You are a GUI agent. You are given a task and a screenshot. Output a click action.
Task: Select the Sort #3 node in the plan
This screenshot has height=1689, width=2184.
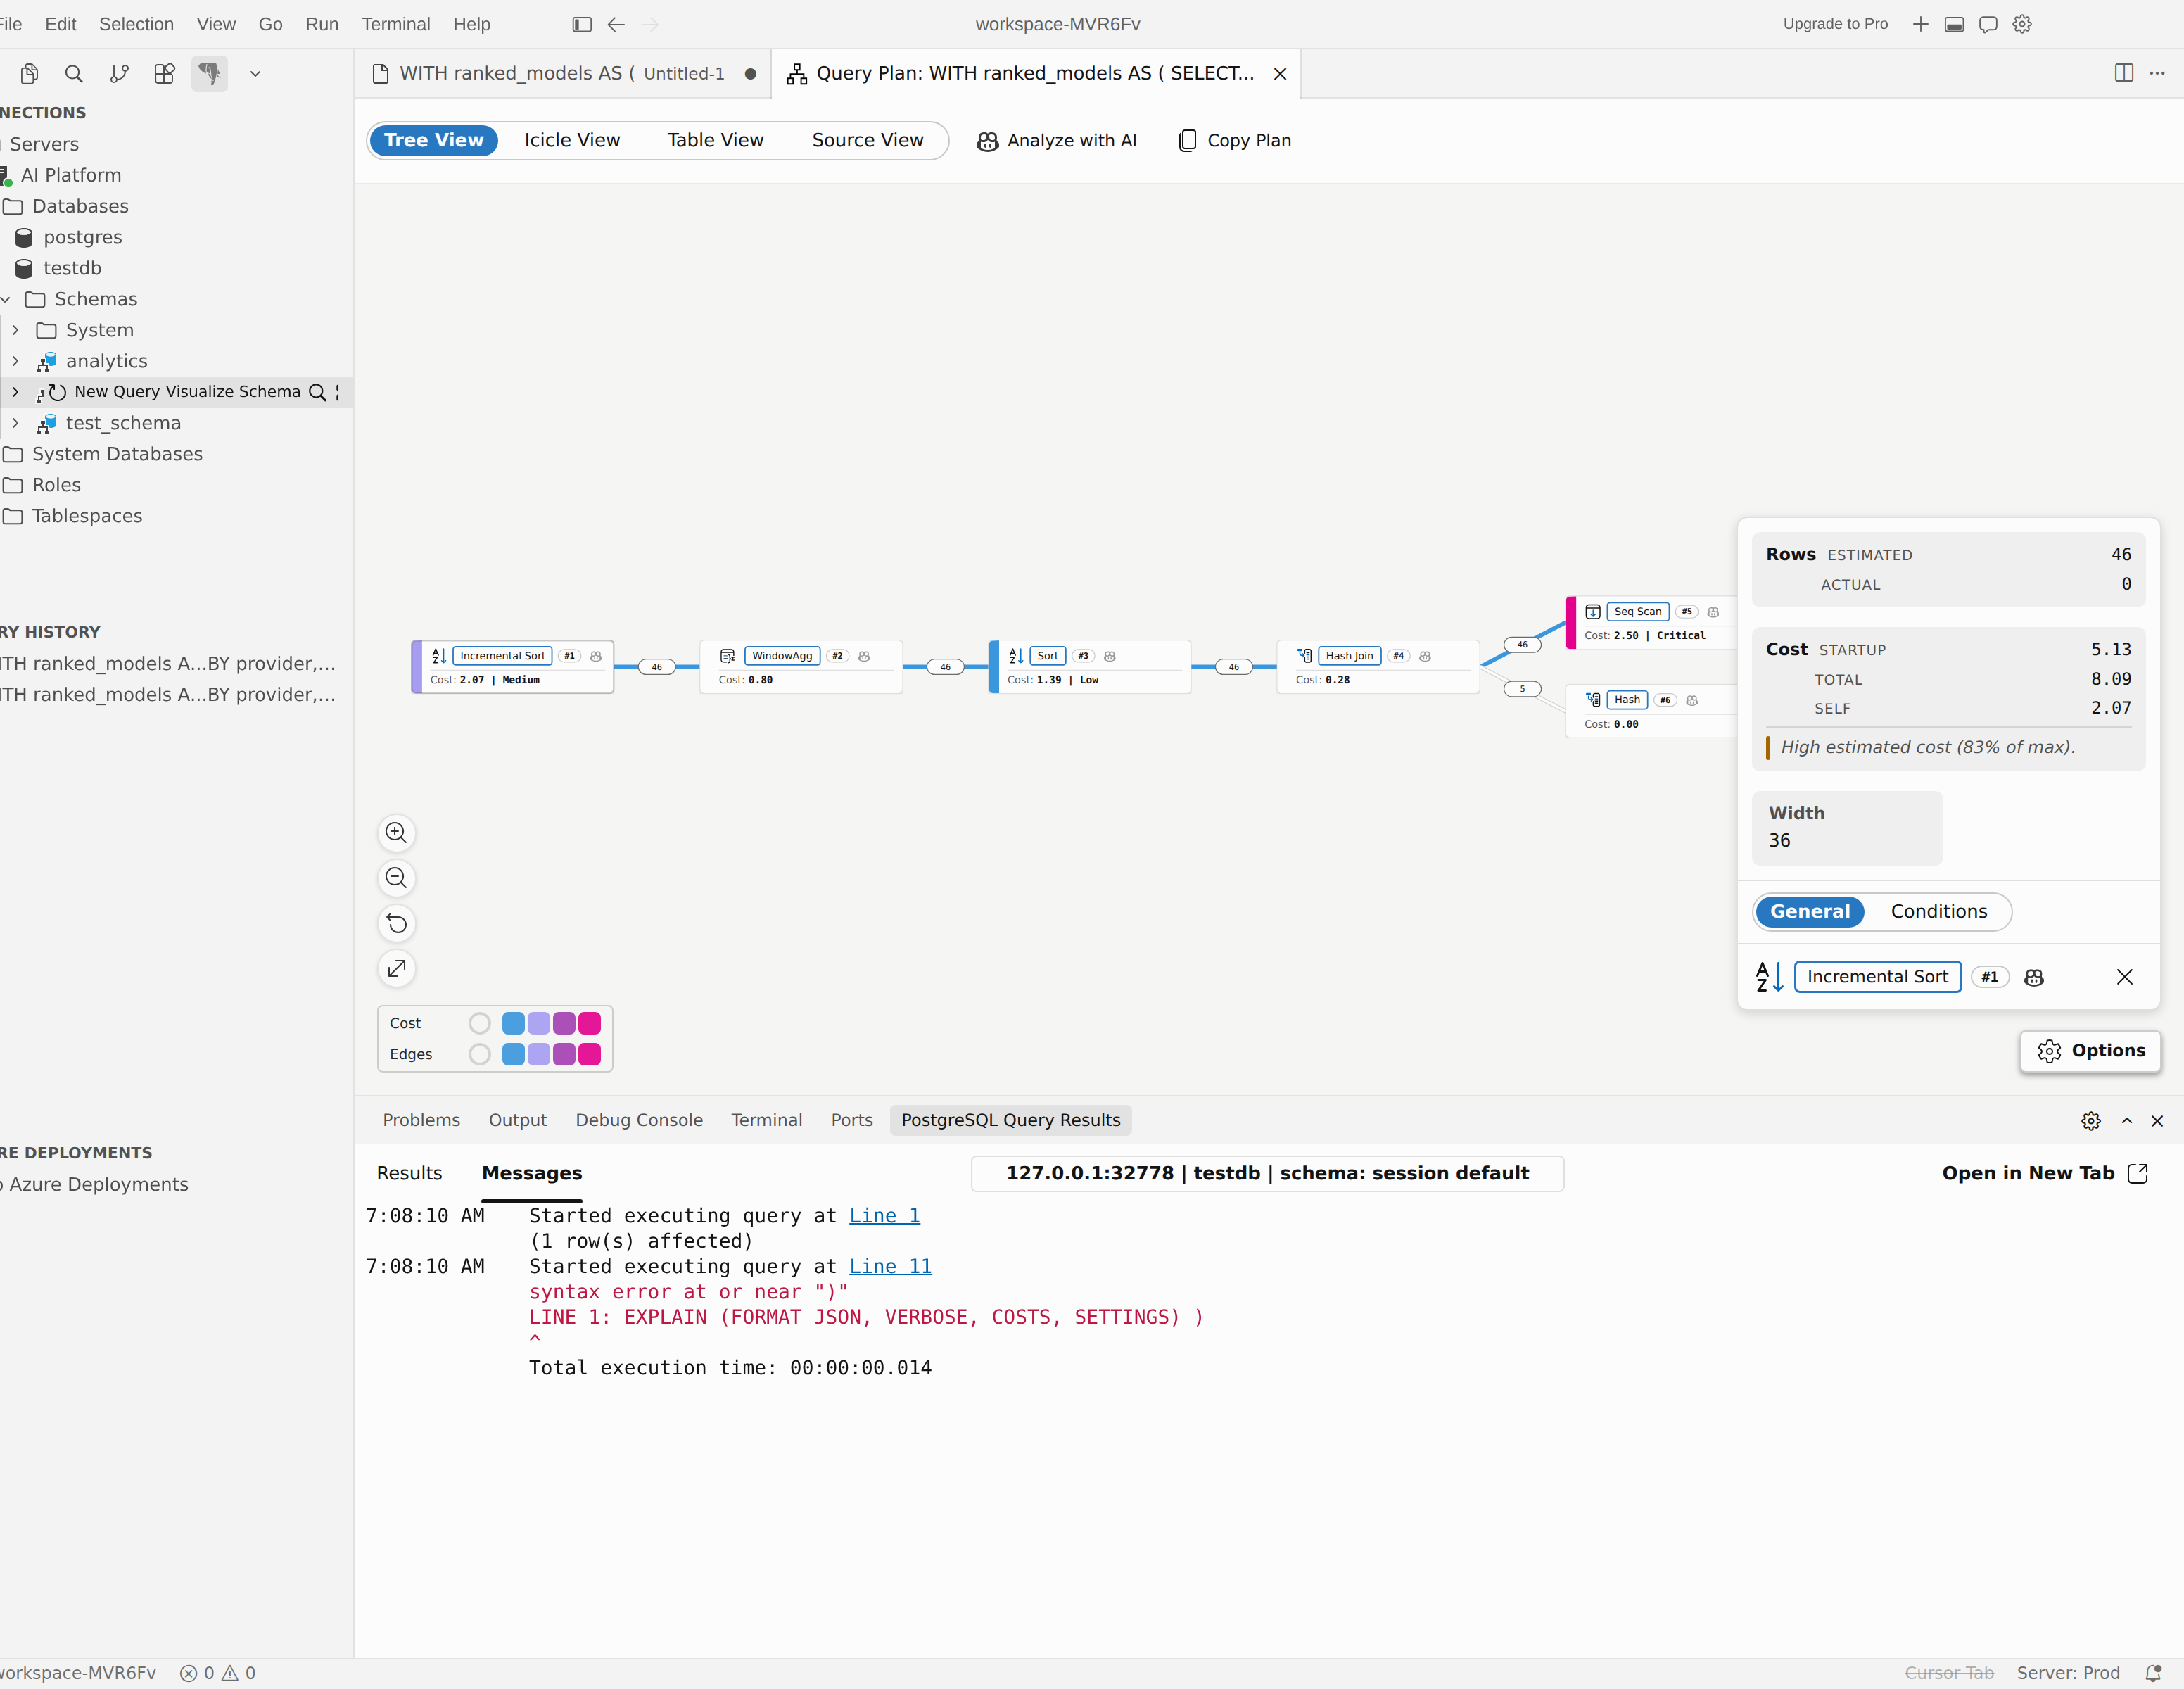[x=1090, y=667]
